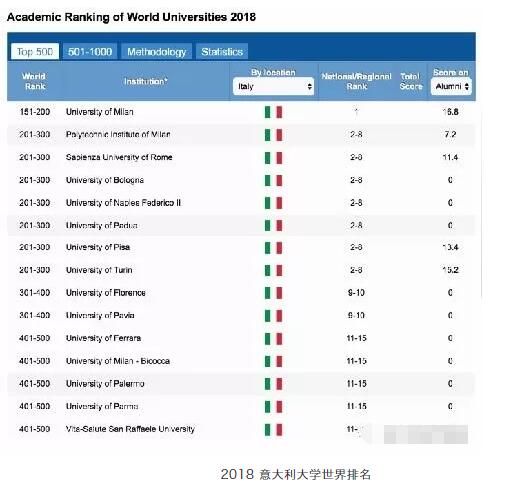Screen dimensions: 517x489
Task: Open the Statistics tab
Action: (222, 52)
